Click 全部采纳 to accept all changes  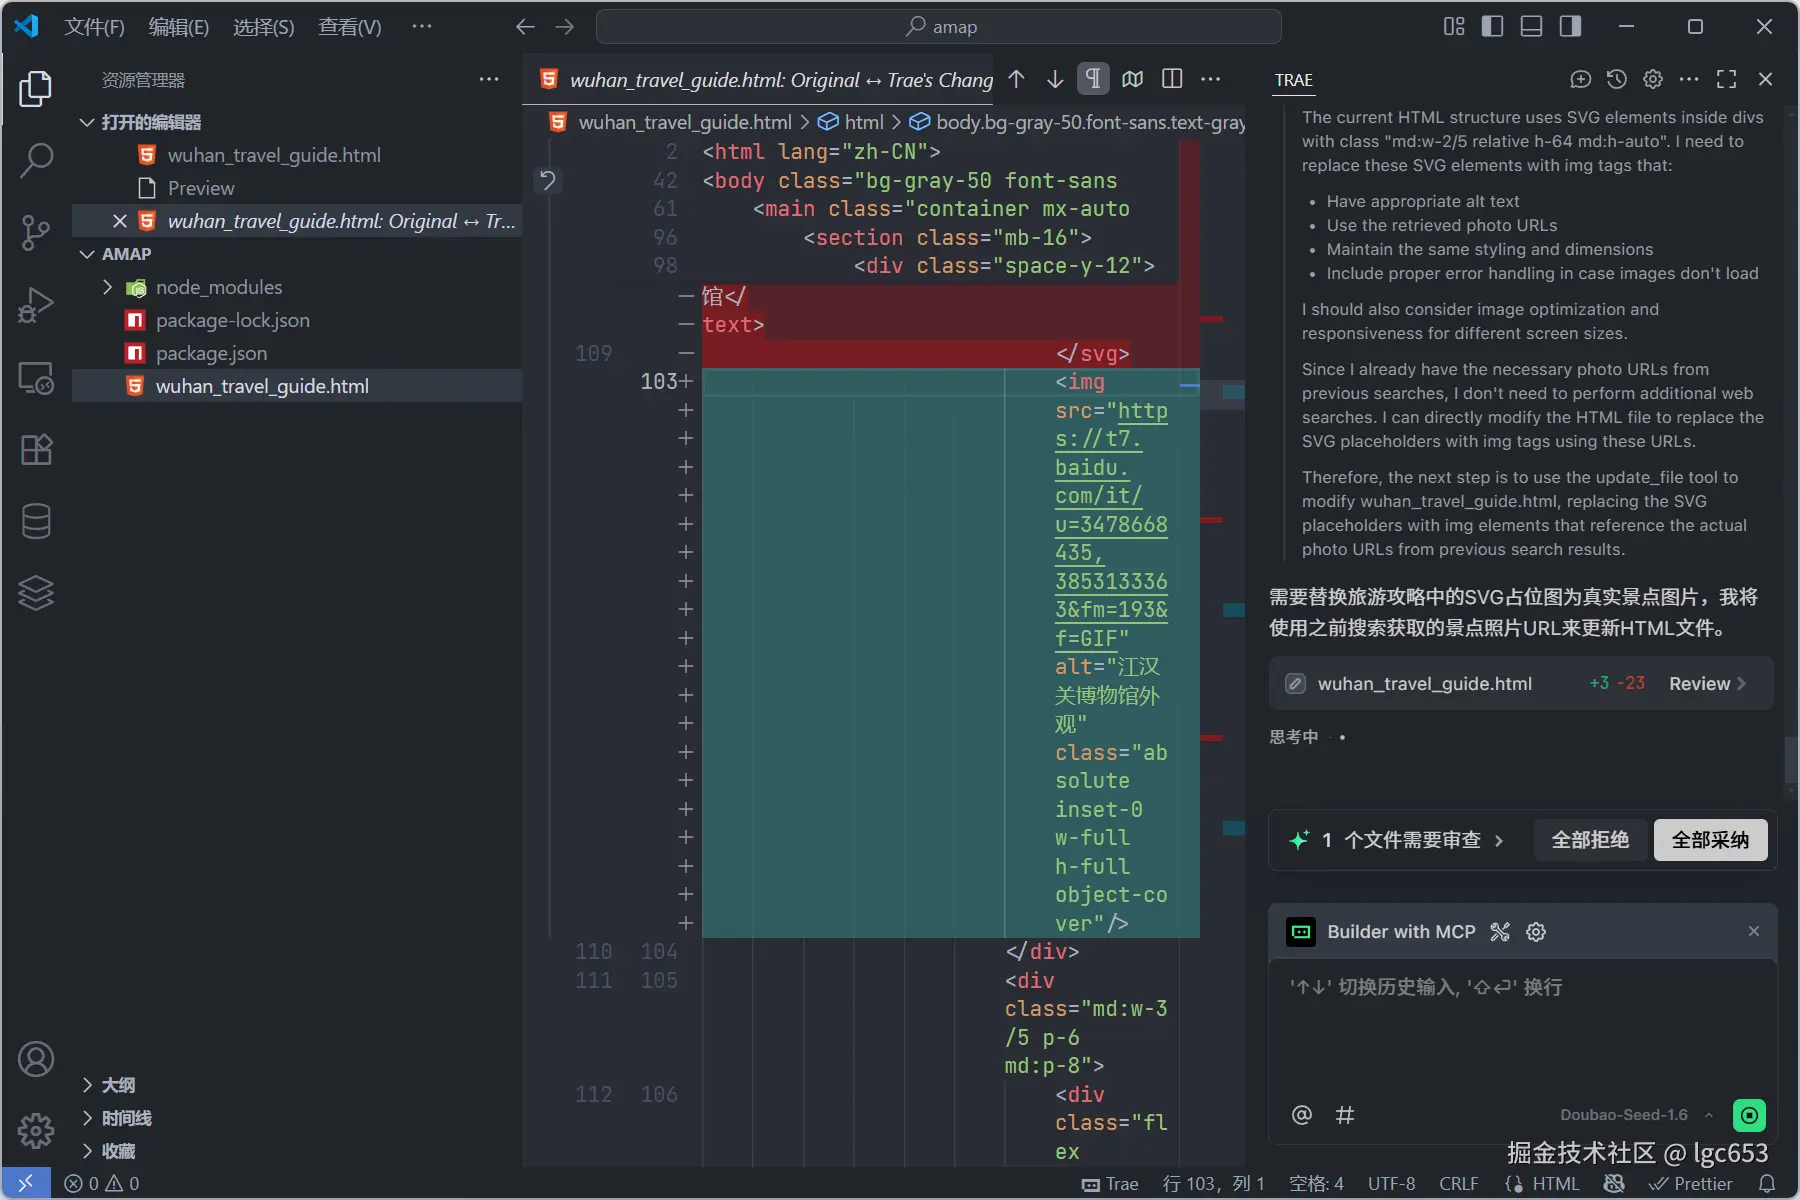click(x=1710, y=840)
